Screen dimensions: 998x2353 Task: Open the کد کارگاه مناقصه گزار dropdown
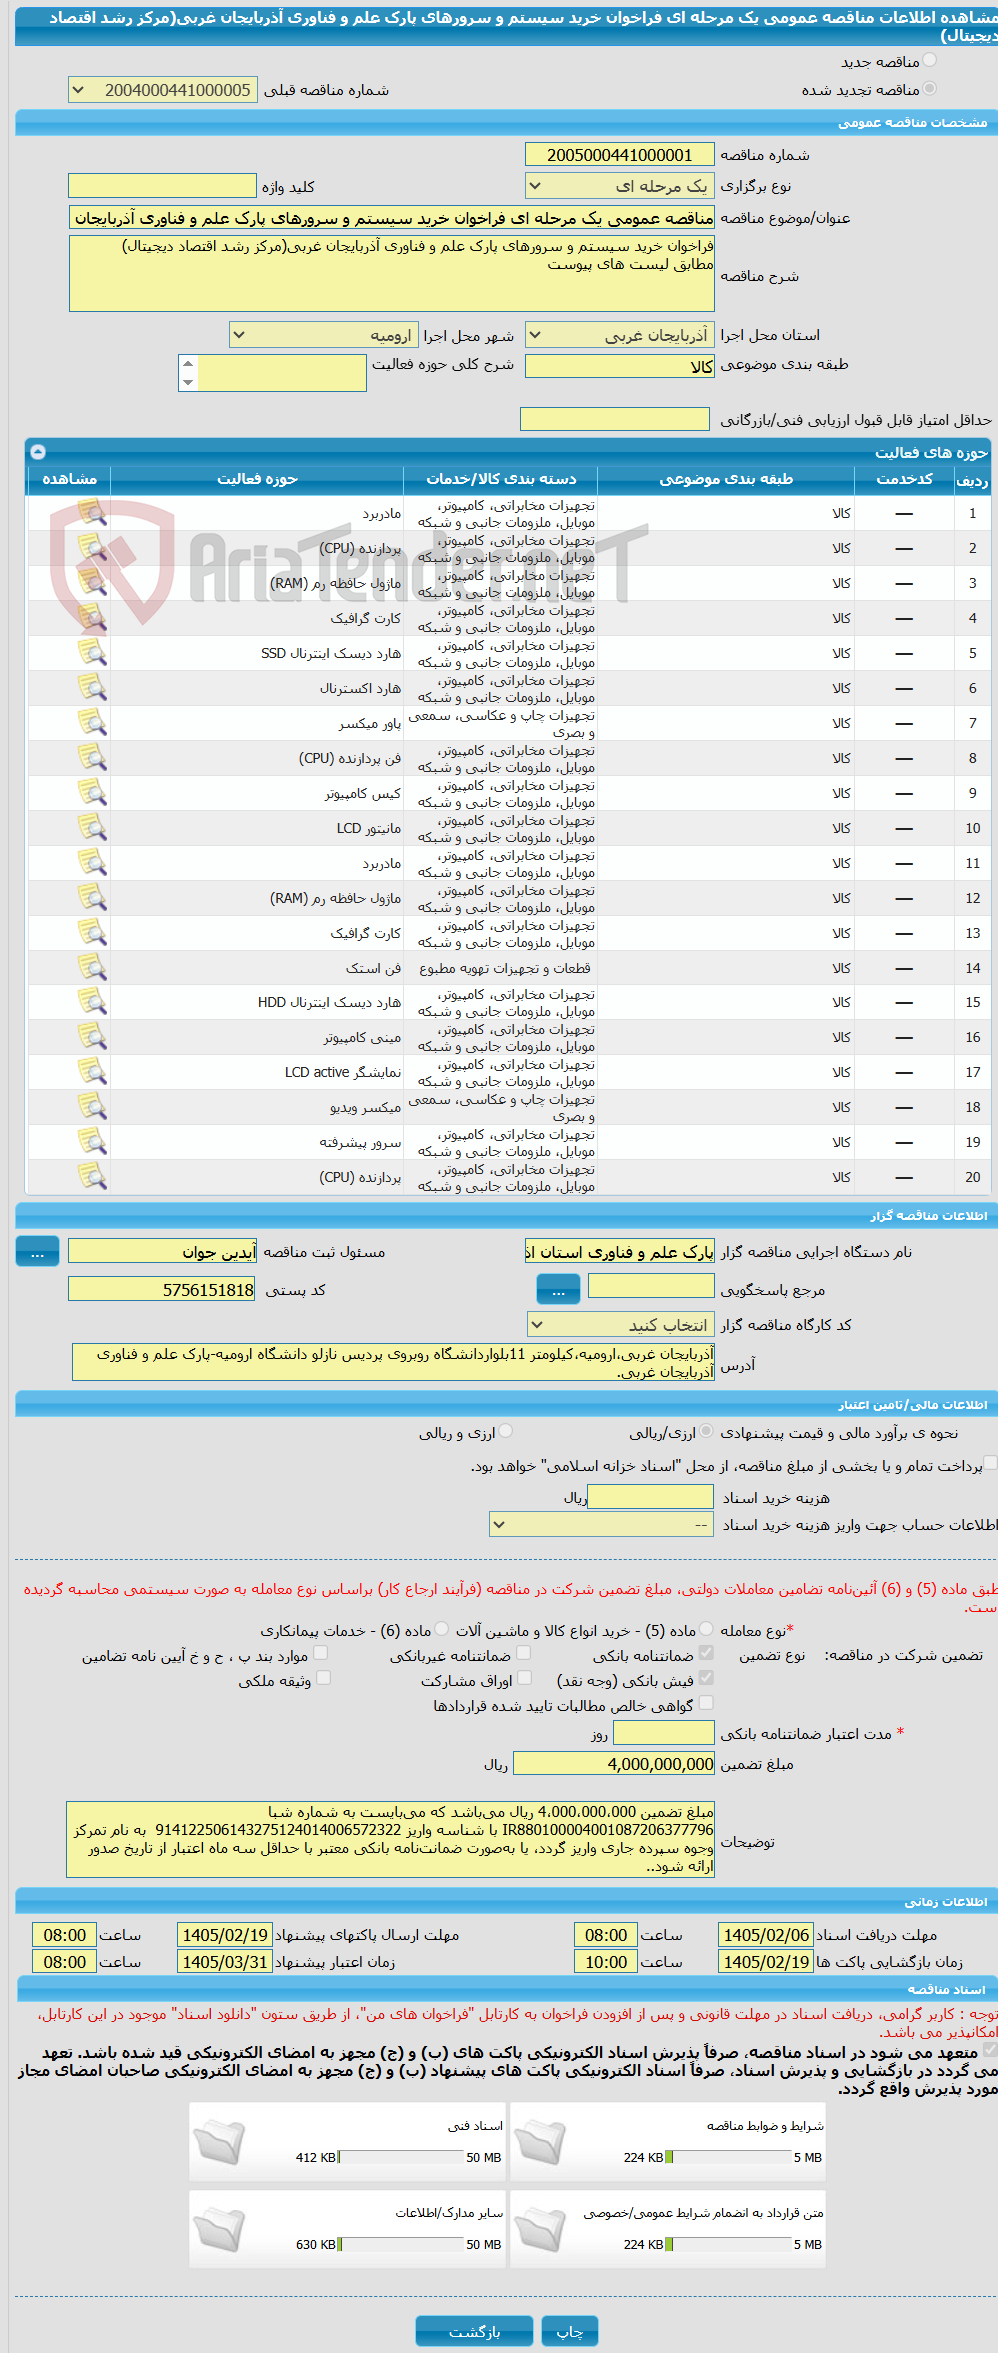pos(620,1325)
